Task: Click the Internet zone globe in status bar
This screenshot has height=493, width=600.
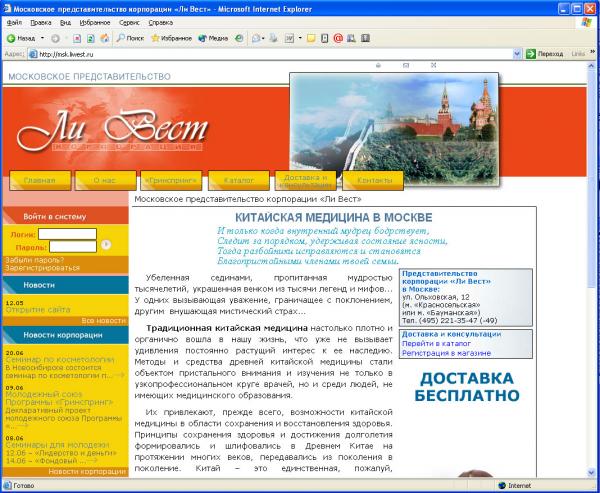Action: tap(502, 486)
